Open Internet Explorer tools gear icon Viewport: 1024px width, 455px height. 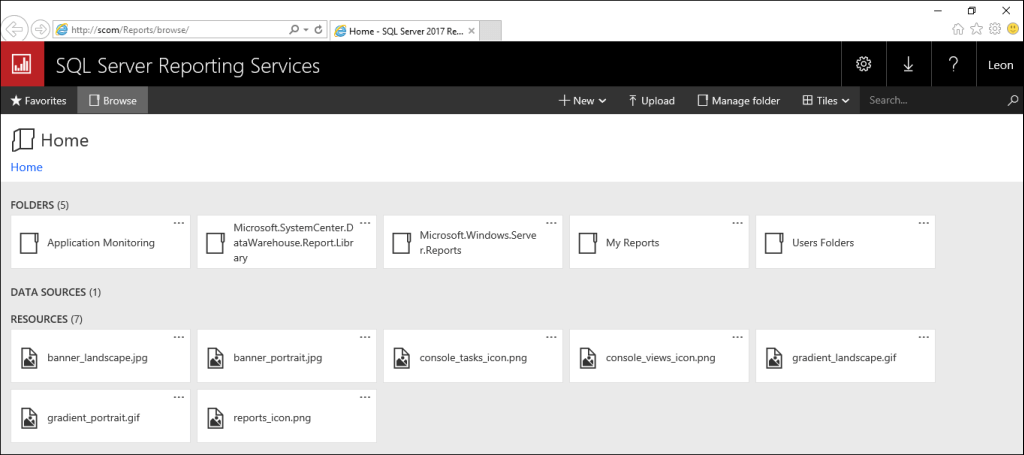tap(995, 29)
